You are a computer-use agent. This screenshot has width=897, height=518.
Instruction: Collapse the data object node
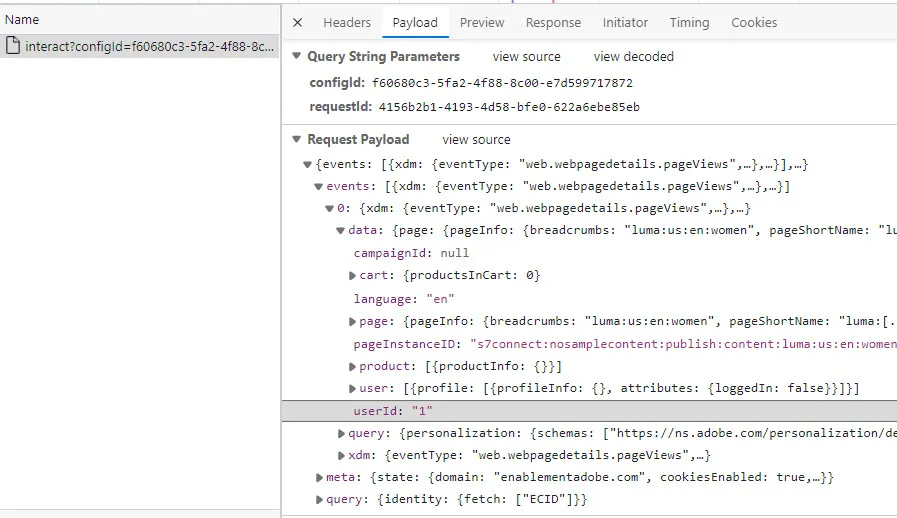[340, 231]
